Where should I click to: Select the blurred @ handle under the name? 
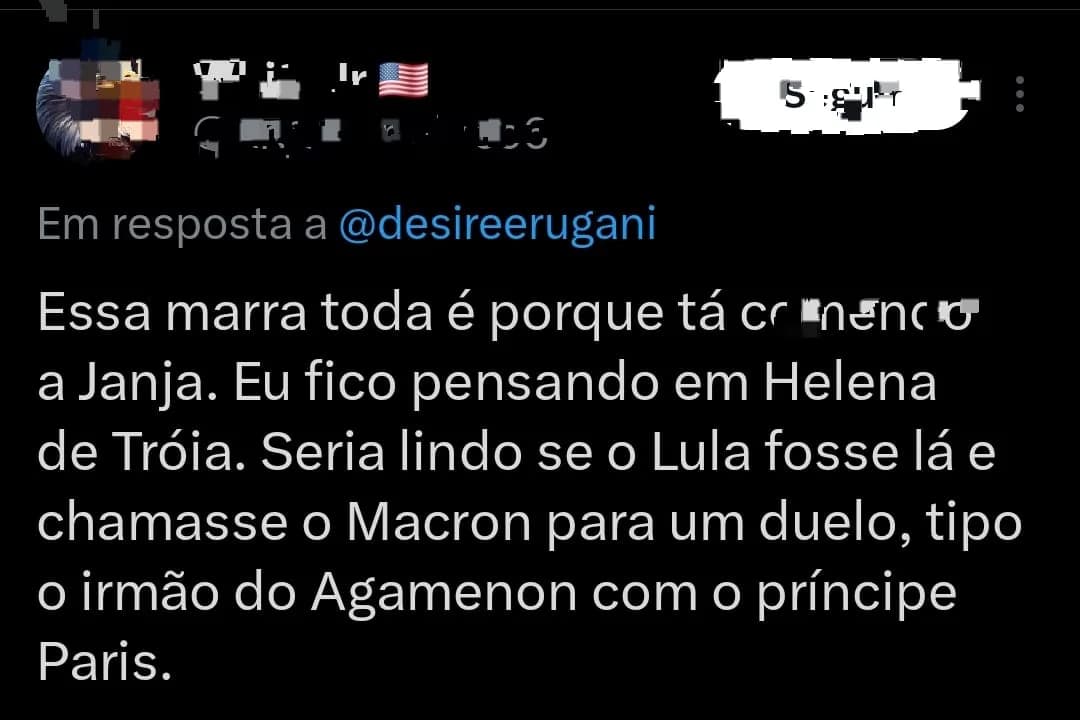(370, 134)
